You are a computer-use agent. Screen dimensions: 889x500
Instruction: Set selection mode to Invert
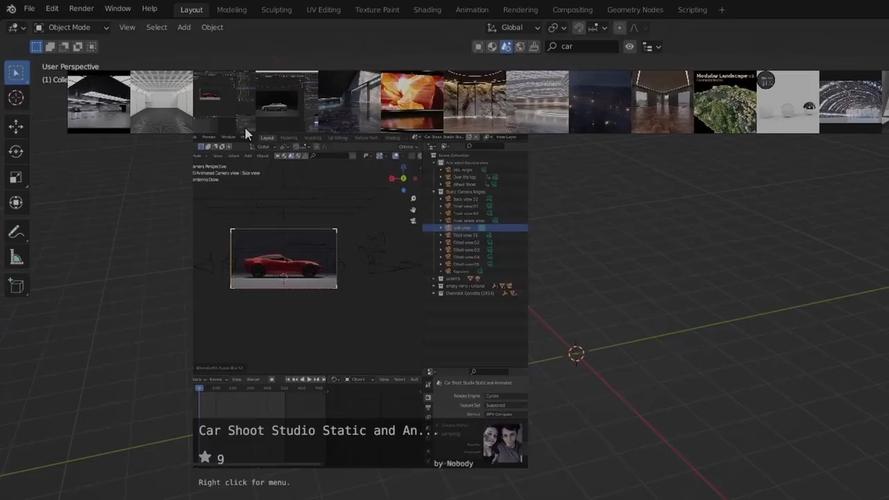tap(78, 46)
